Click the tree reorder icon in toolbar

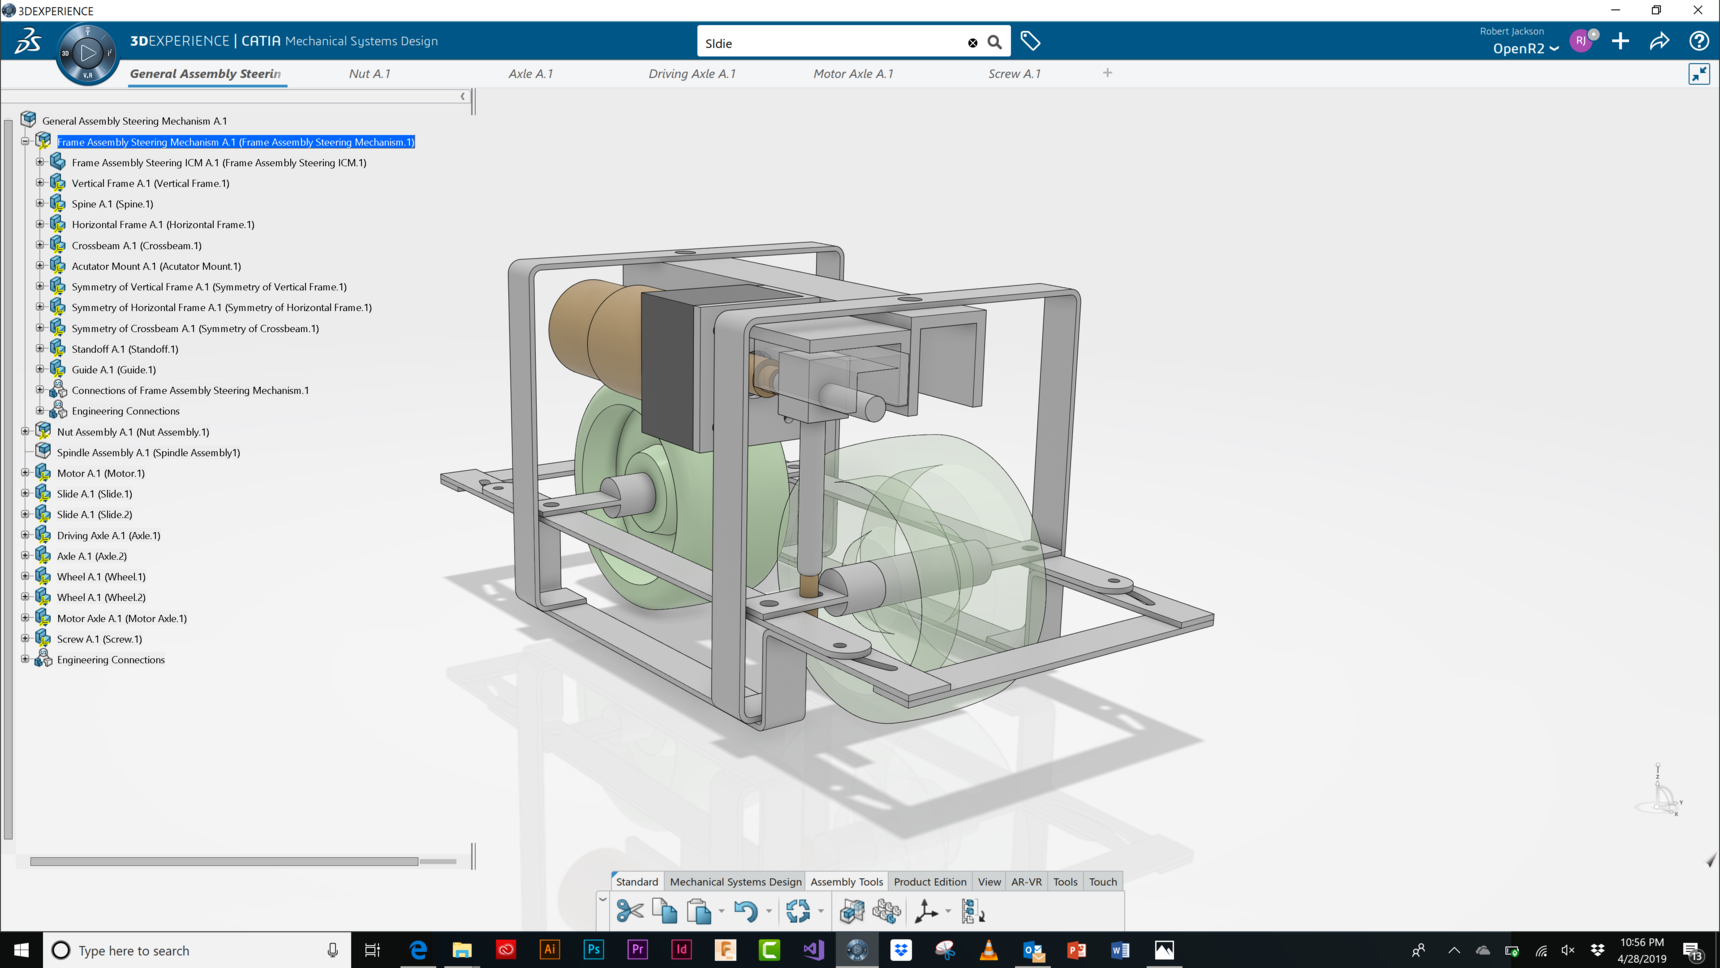click(973, 911)
